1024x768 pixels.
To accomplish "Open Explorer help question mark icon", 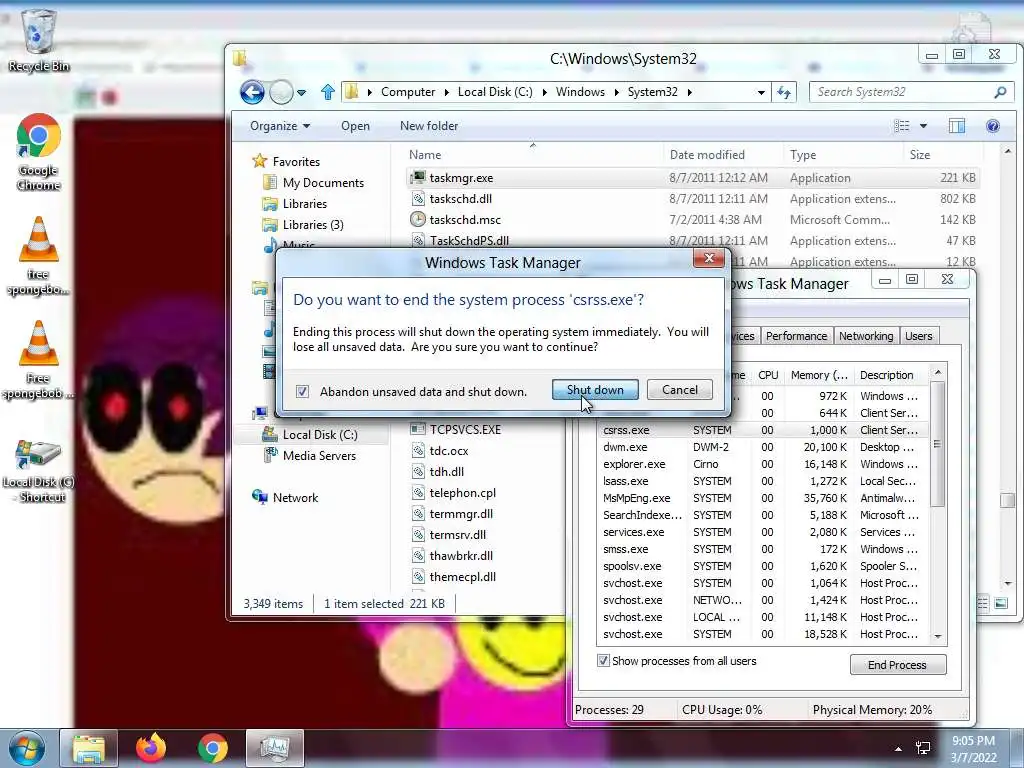I will click(993, 125).
